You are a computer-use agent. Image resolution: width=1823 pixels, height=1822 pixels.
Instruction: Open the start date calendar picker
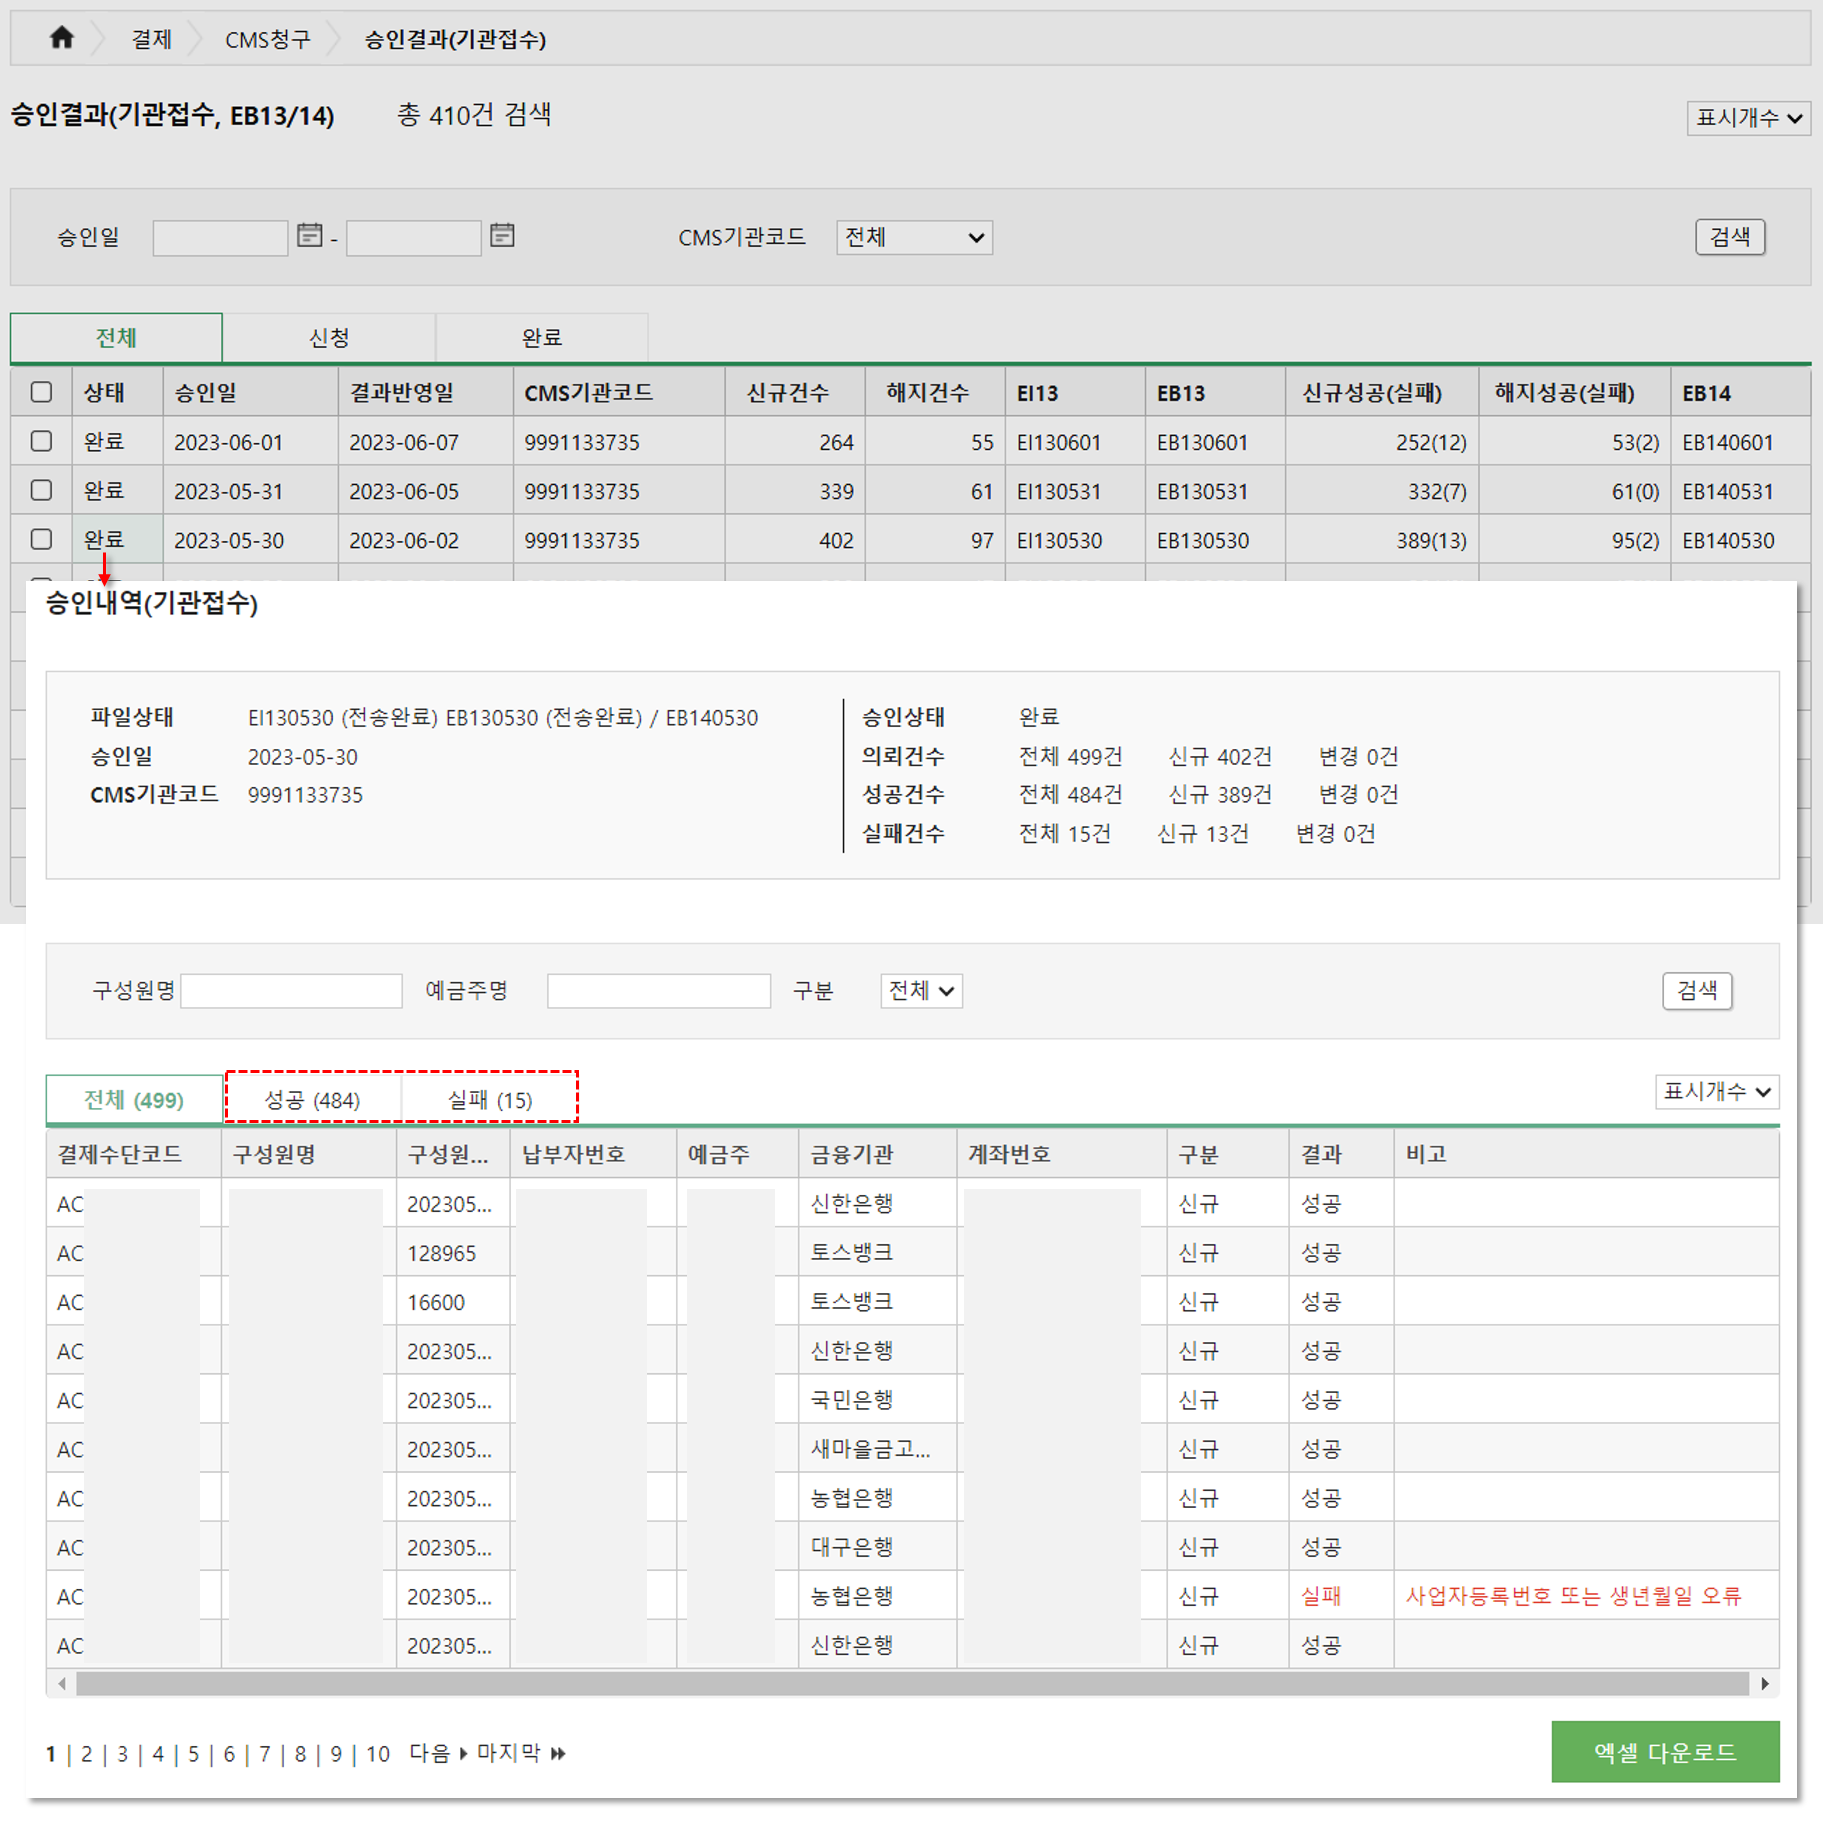[x=310, y=235]
